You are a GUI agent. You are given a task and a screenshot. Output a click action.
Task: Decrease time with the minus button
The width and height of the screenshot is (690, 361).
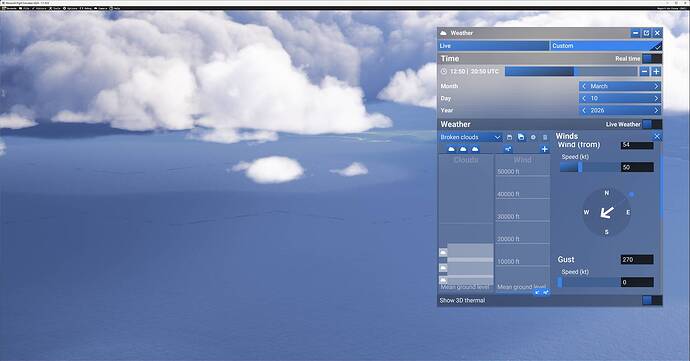645,71
